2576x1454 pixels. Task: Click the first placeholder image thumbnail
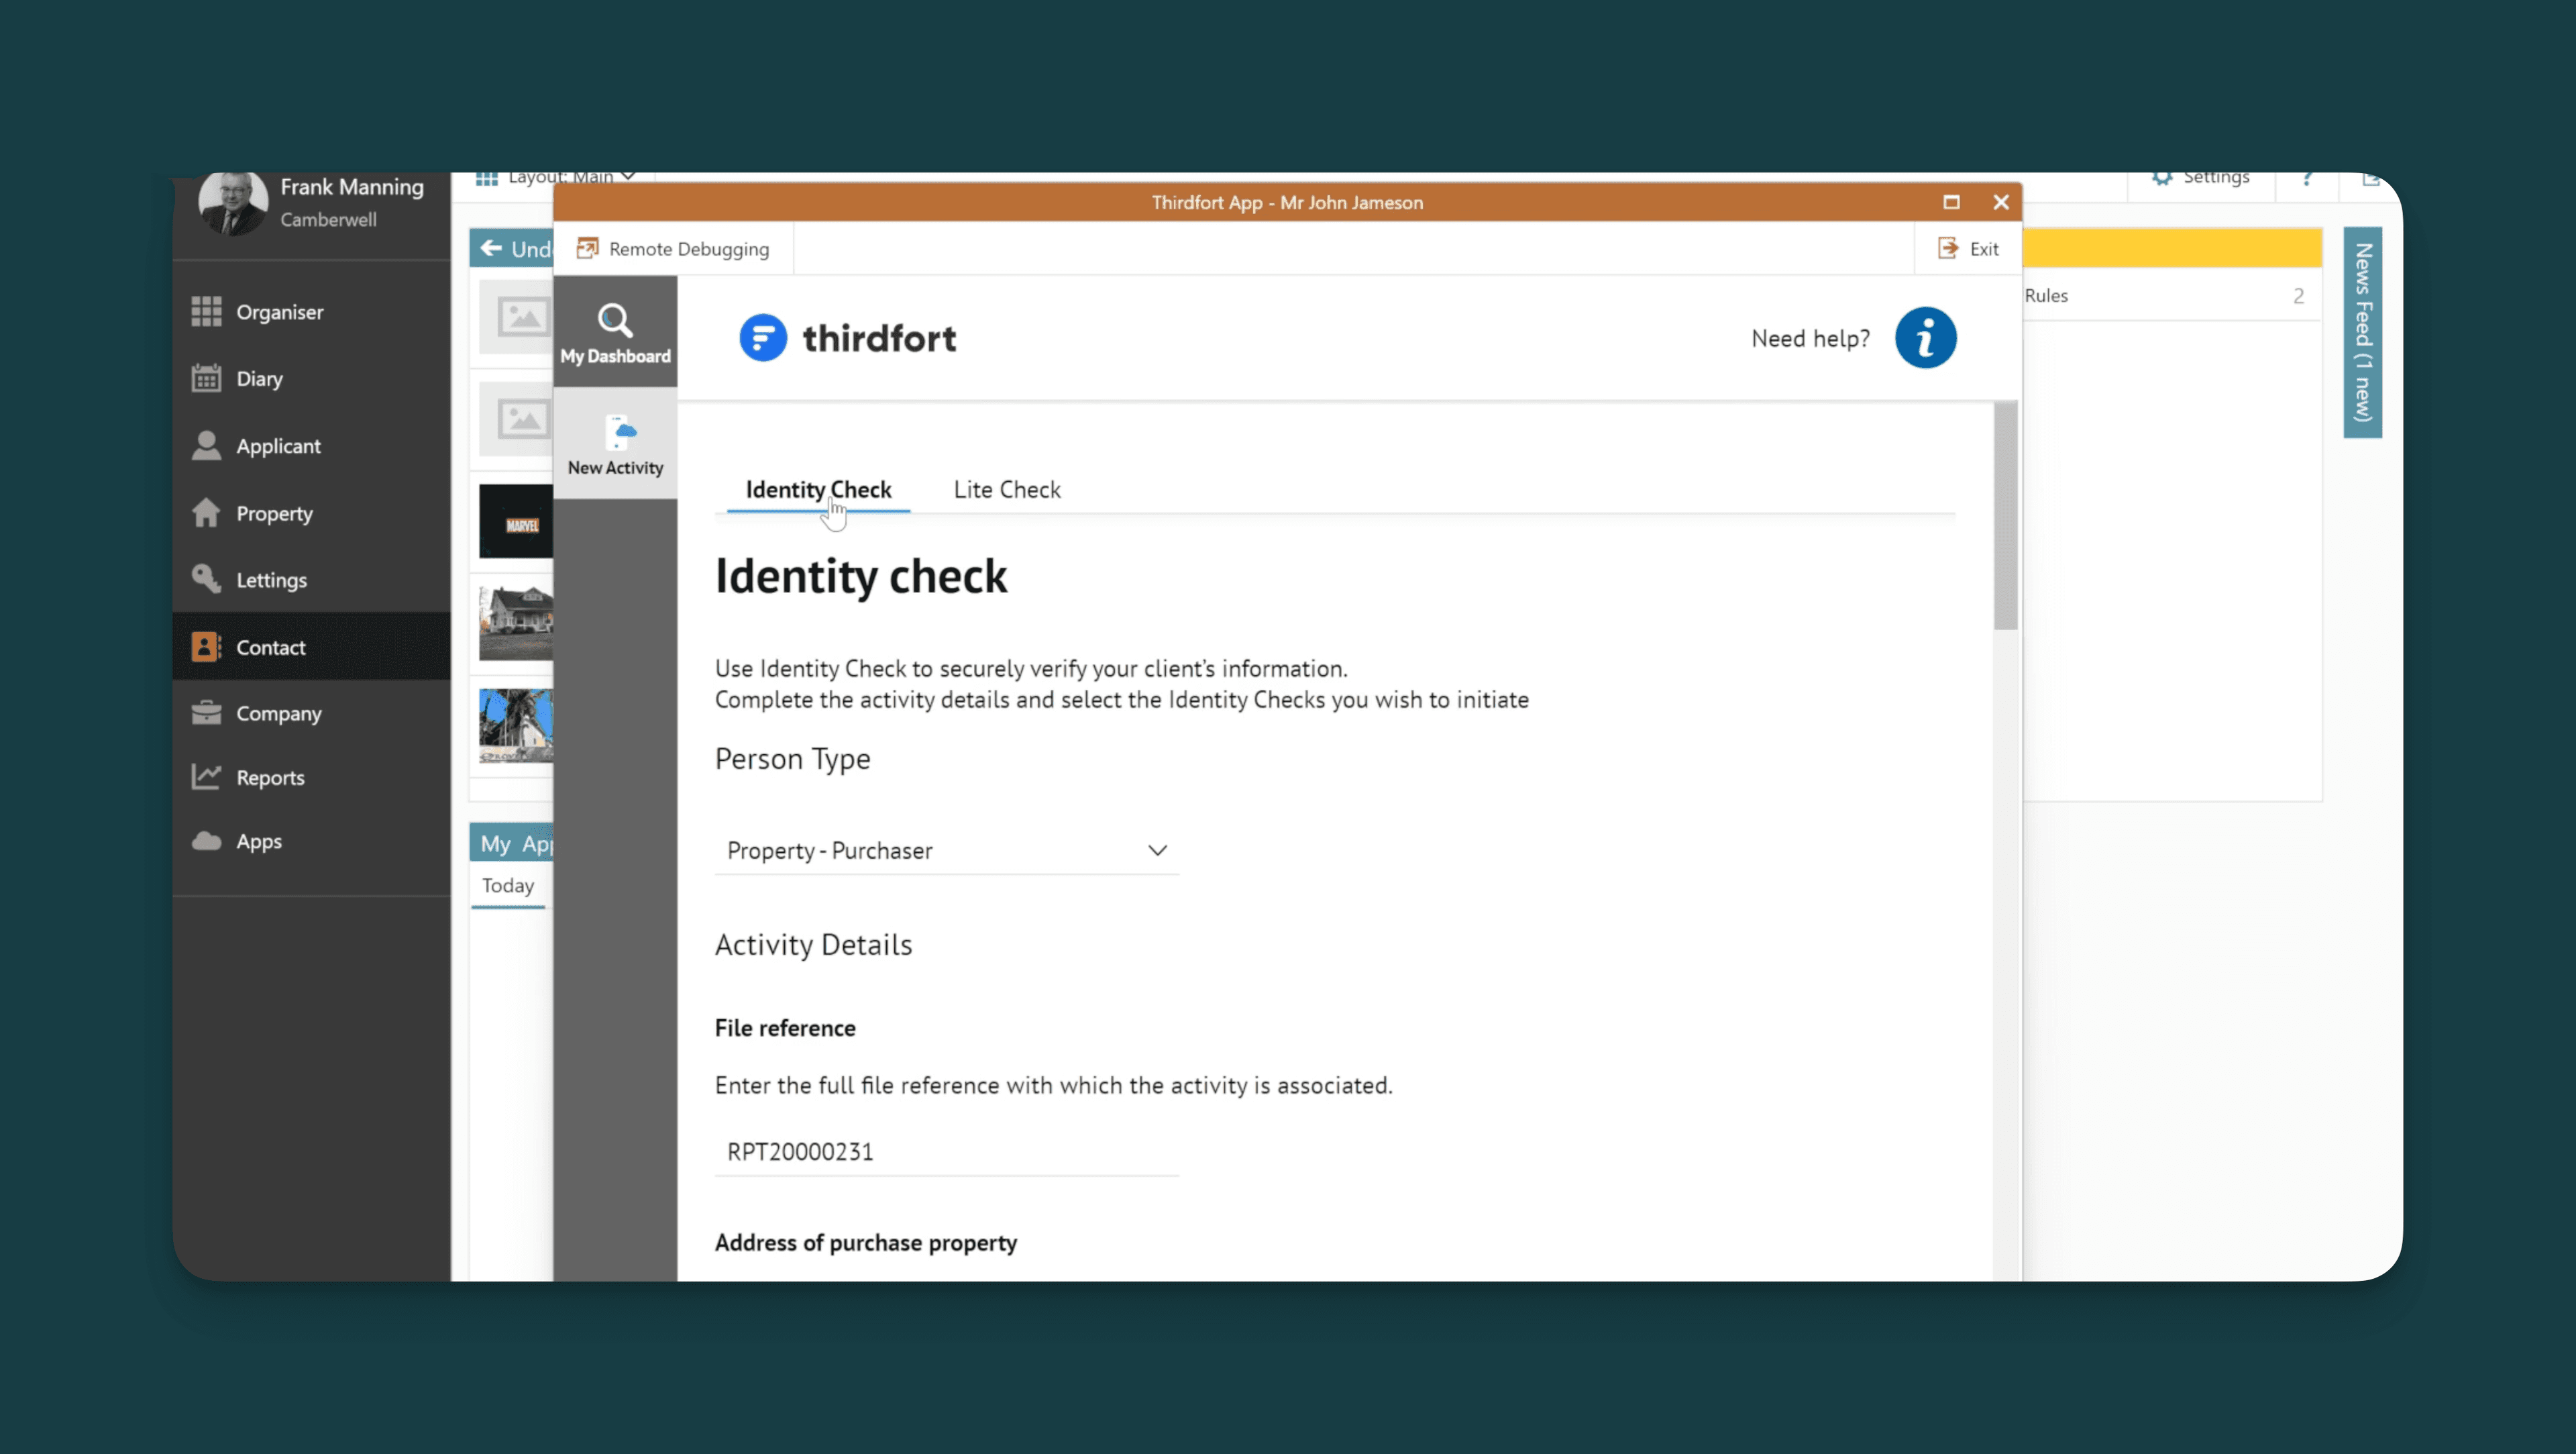[516, 318]
